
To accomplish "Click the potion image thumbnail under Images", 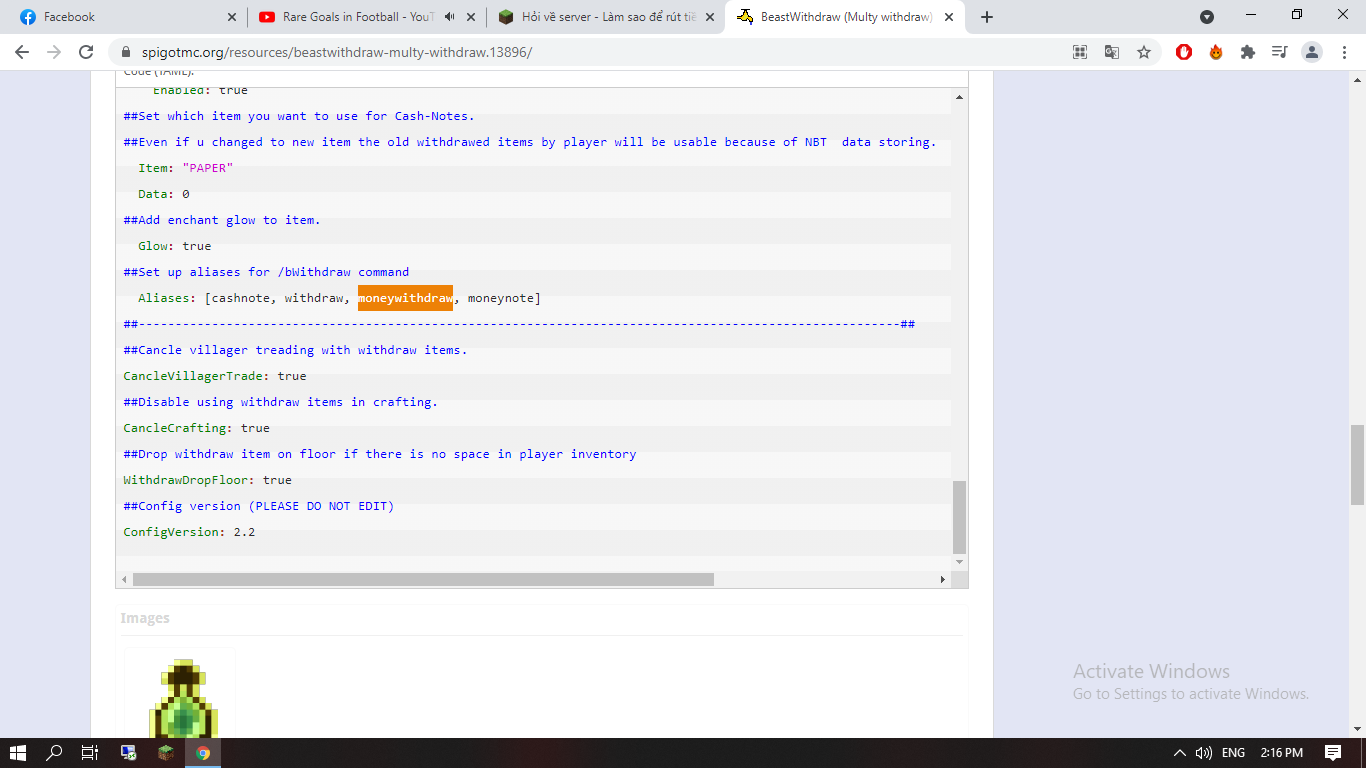I will point(180,695).
